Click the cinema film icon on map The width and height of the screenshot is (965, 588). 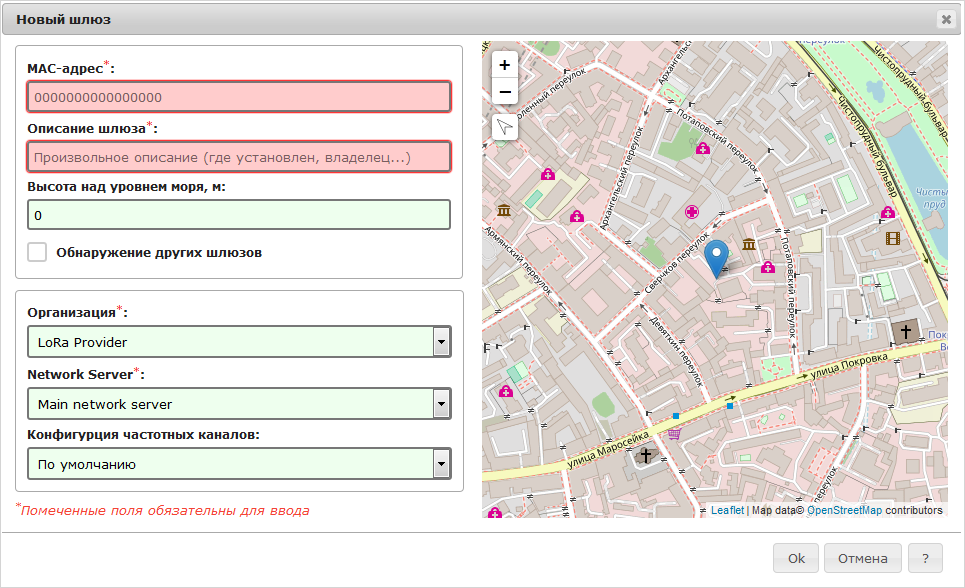(892, 238)
